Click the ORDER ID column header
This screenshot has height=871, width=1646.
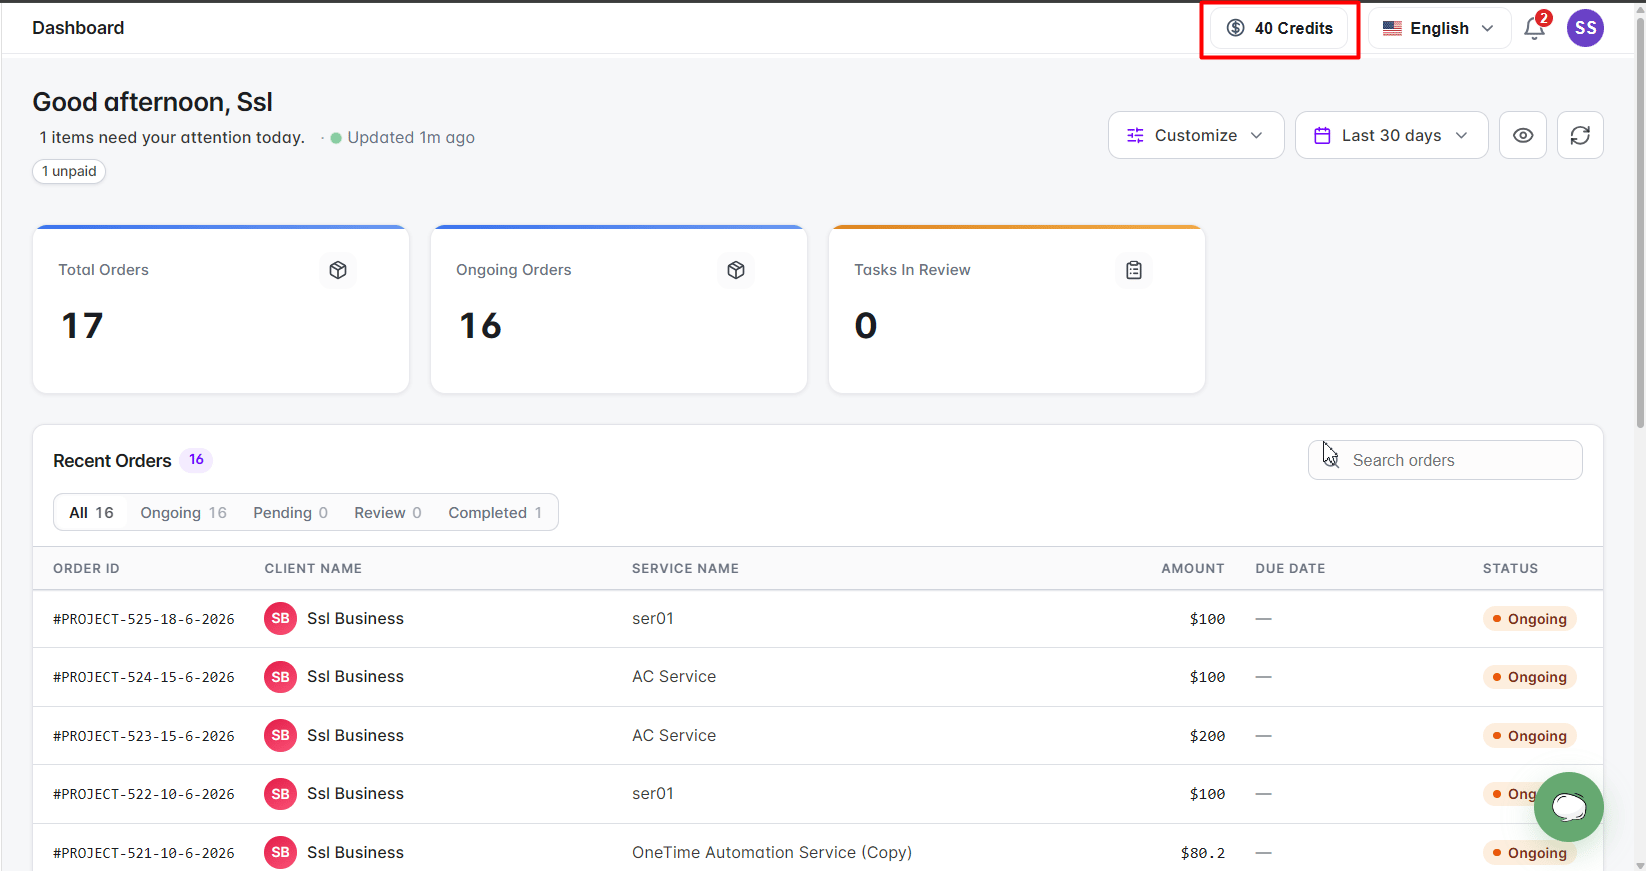[86, 568]
